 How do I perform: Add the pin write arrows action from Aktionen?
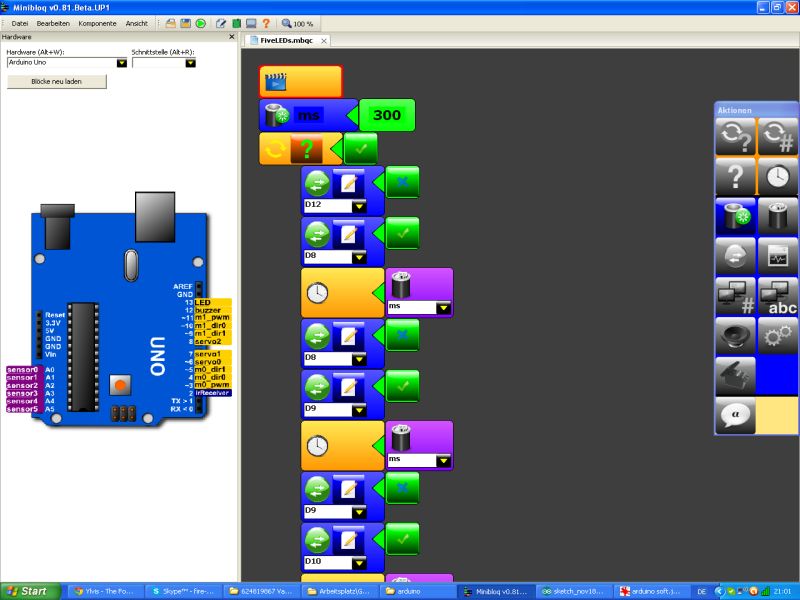tap(735, 256)
